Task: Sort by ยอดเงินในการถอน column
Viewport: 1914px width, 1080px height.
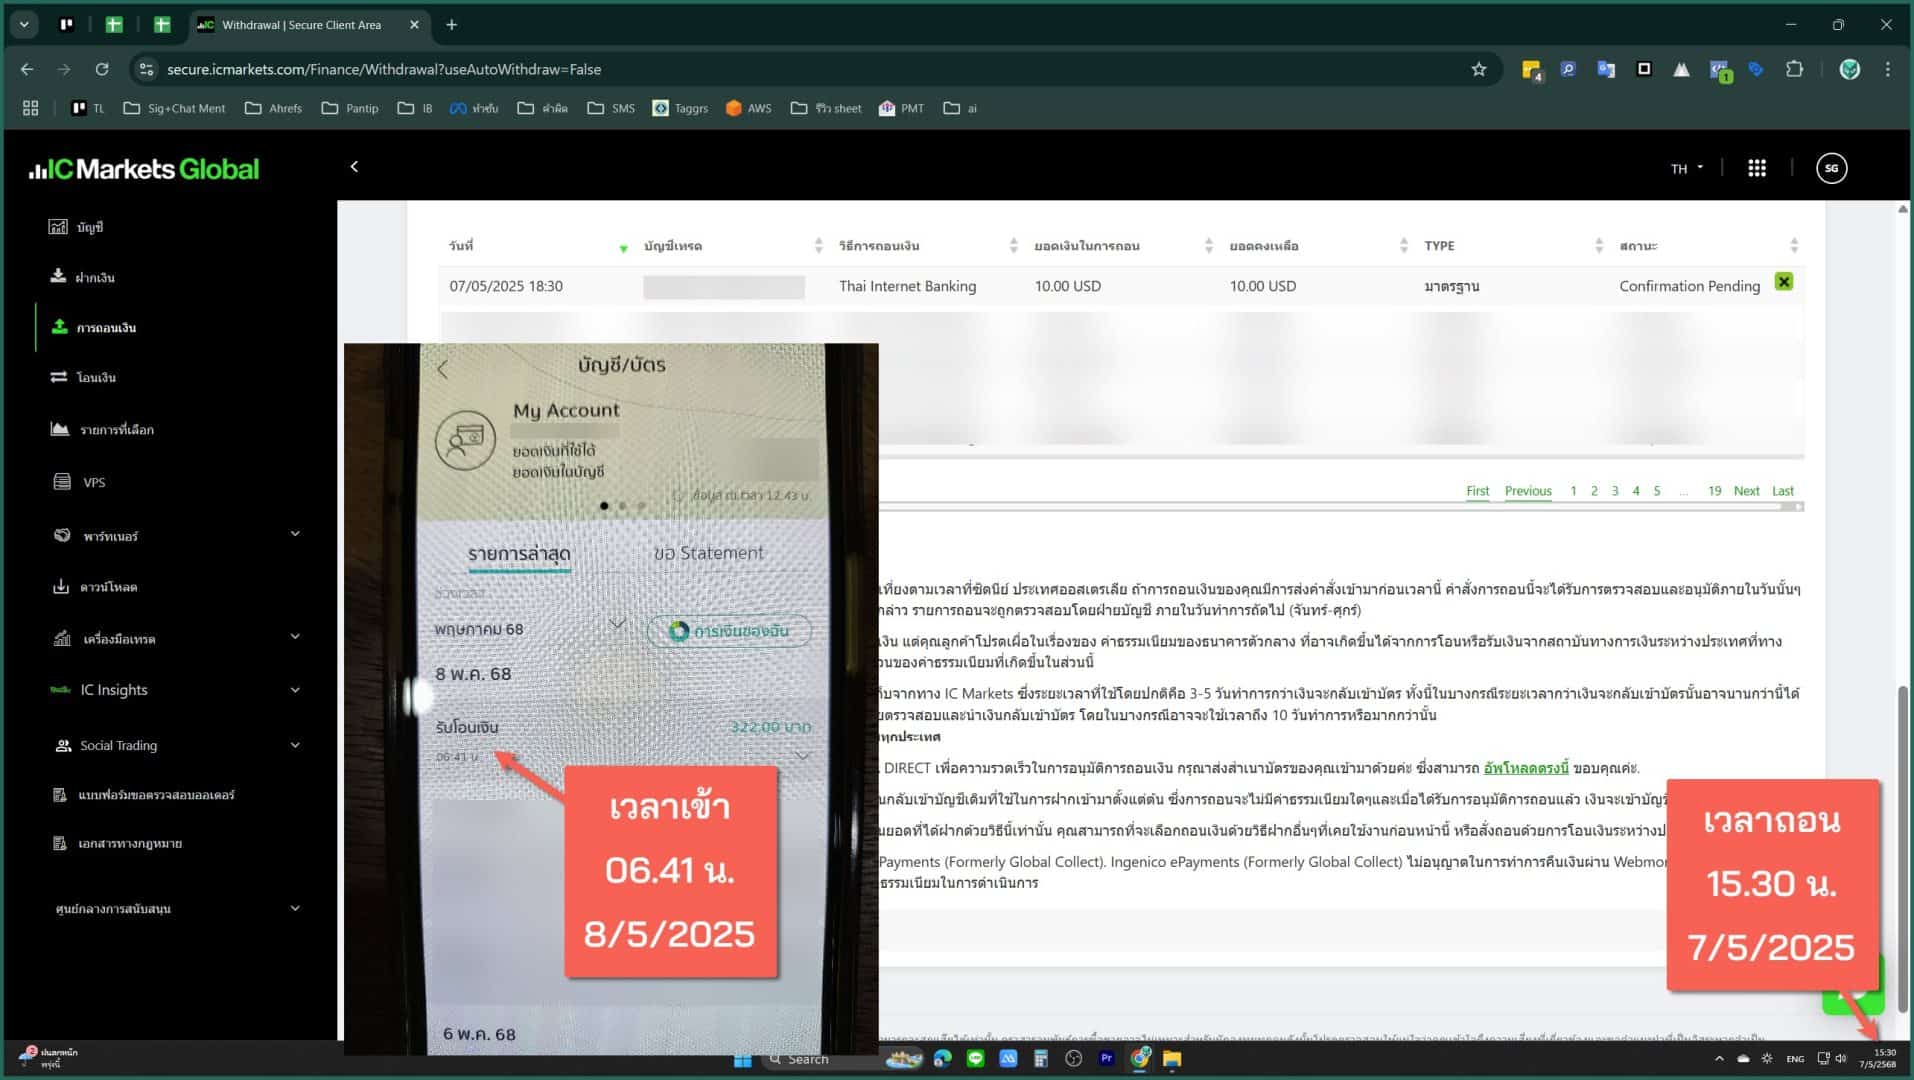Action: 1124,246
